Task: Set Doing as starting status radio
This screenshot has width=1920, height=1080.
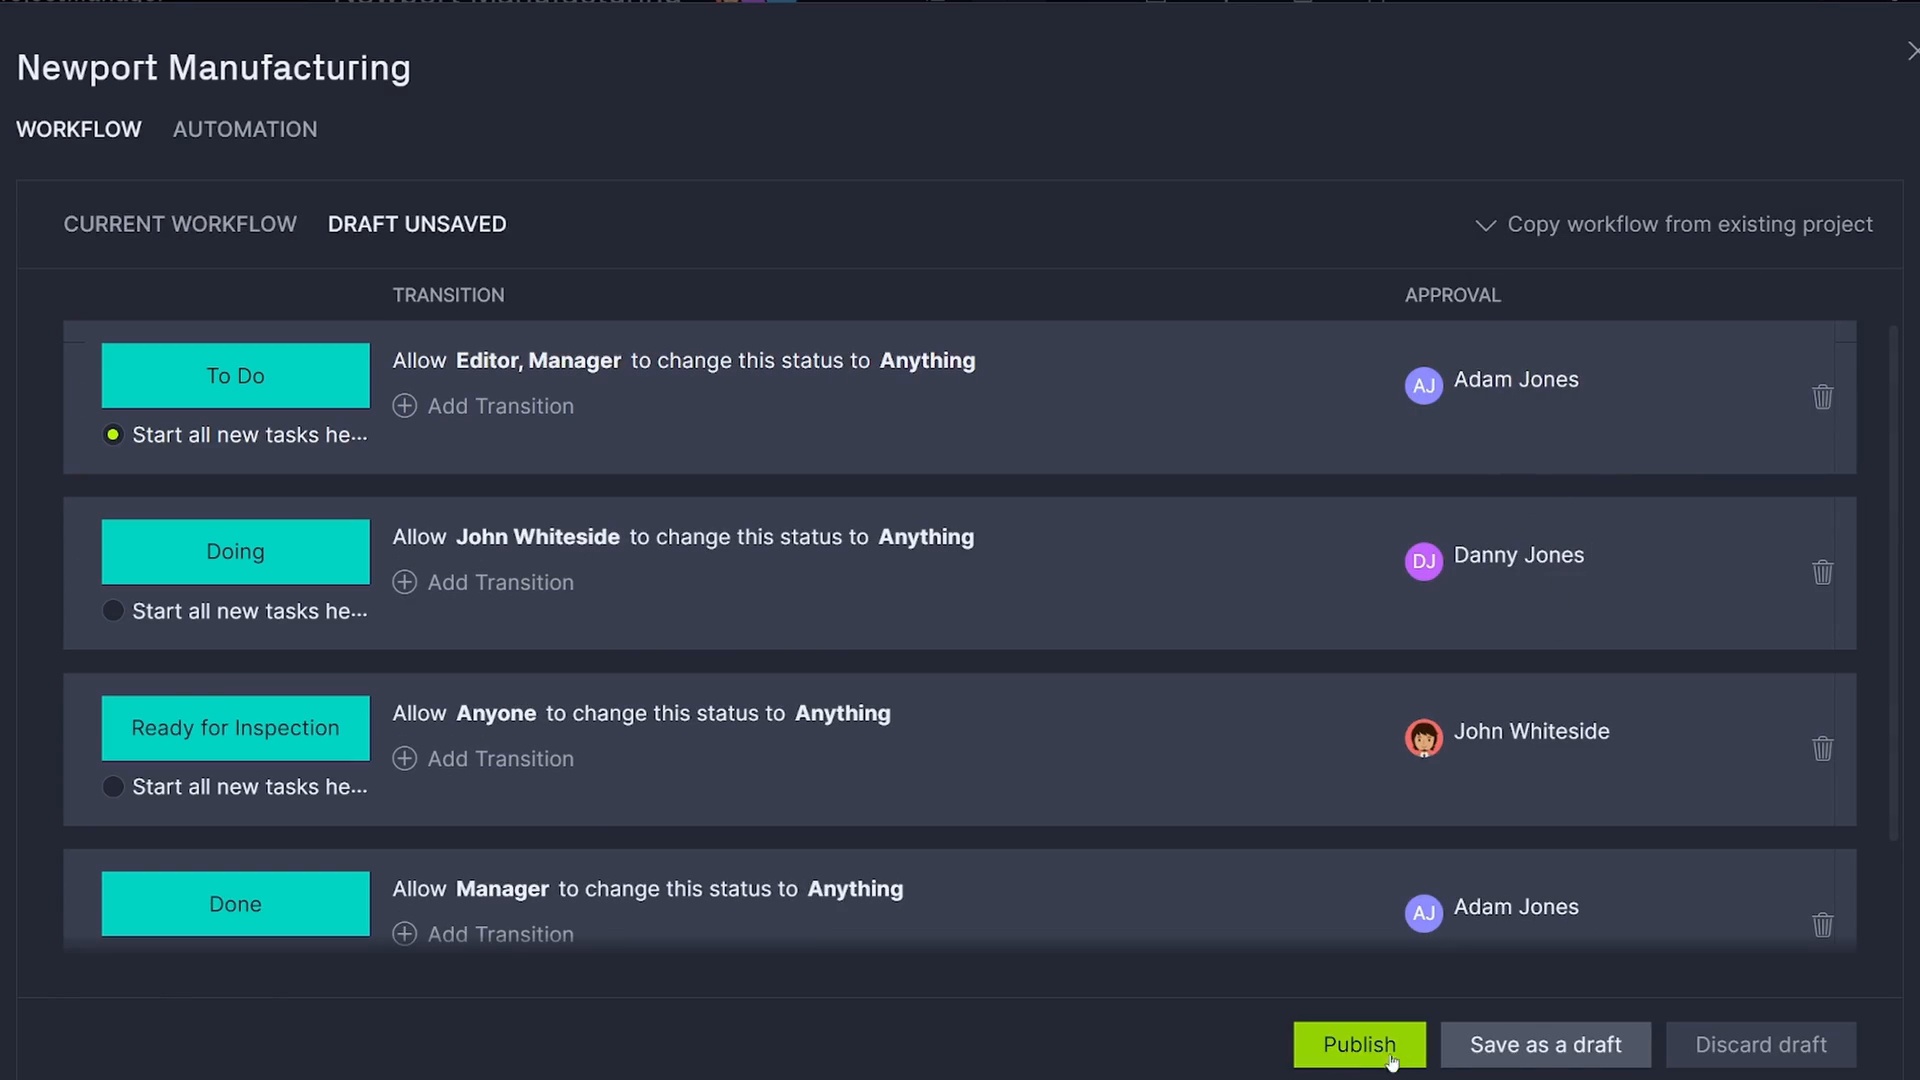Action: tap(113, 611)
